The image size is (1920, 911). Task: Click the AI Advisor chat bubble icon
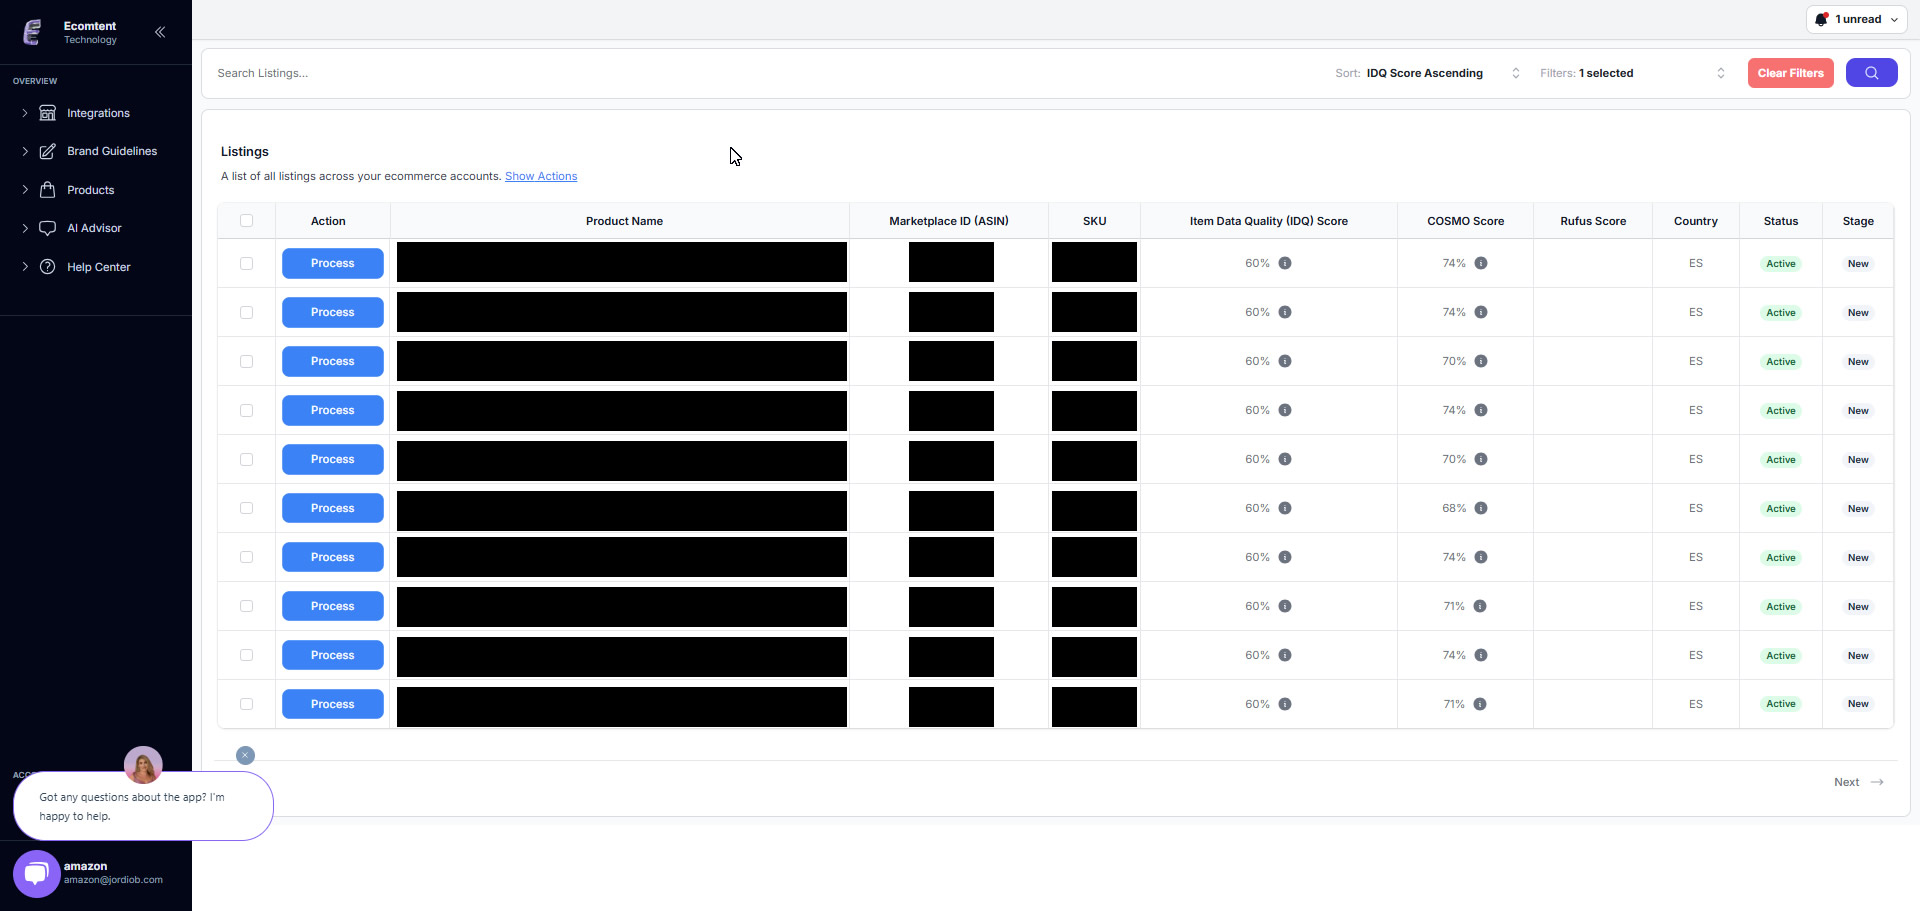point(47,228)
